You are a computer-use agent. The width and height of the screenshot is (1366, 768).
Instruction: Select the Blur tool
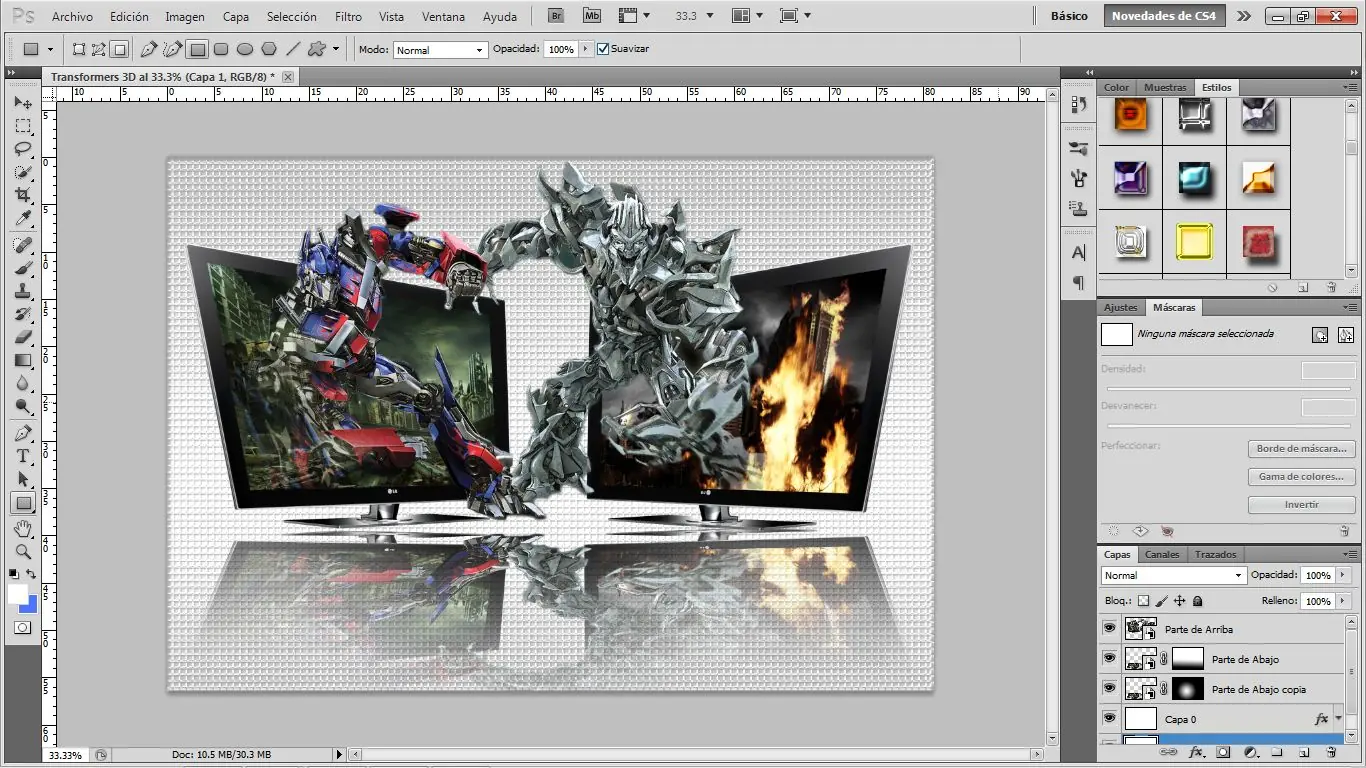23,384
